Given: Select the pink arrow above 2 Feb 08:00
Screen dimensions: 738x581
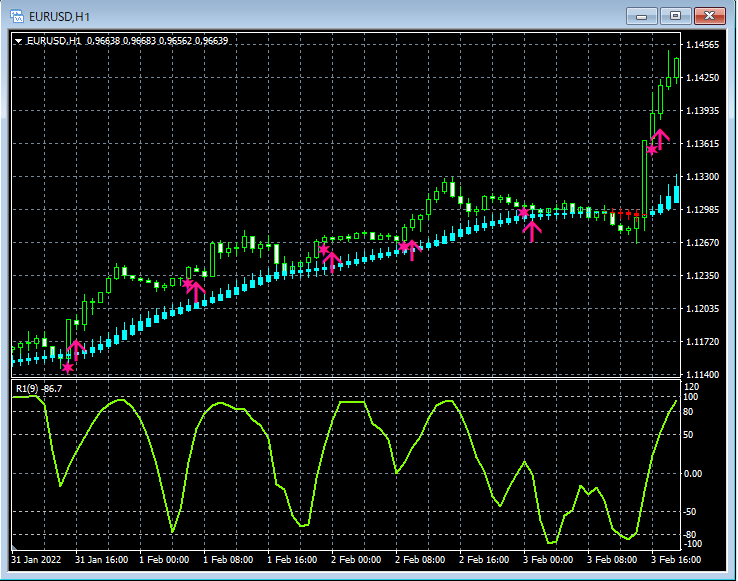Looking at the screenshot, I should (410, 249).
